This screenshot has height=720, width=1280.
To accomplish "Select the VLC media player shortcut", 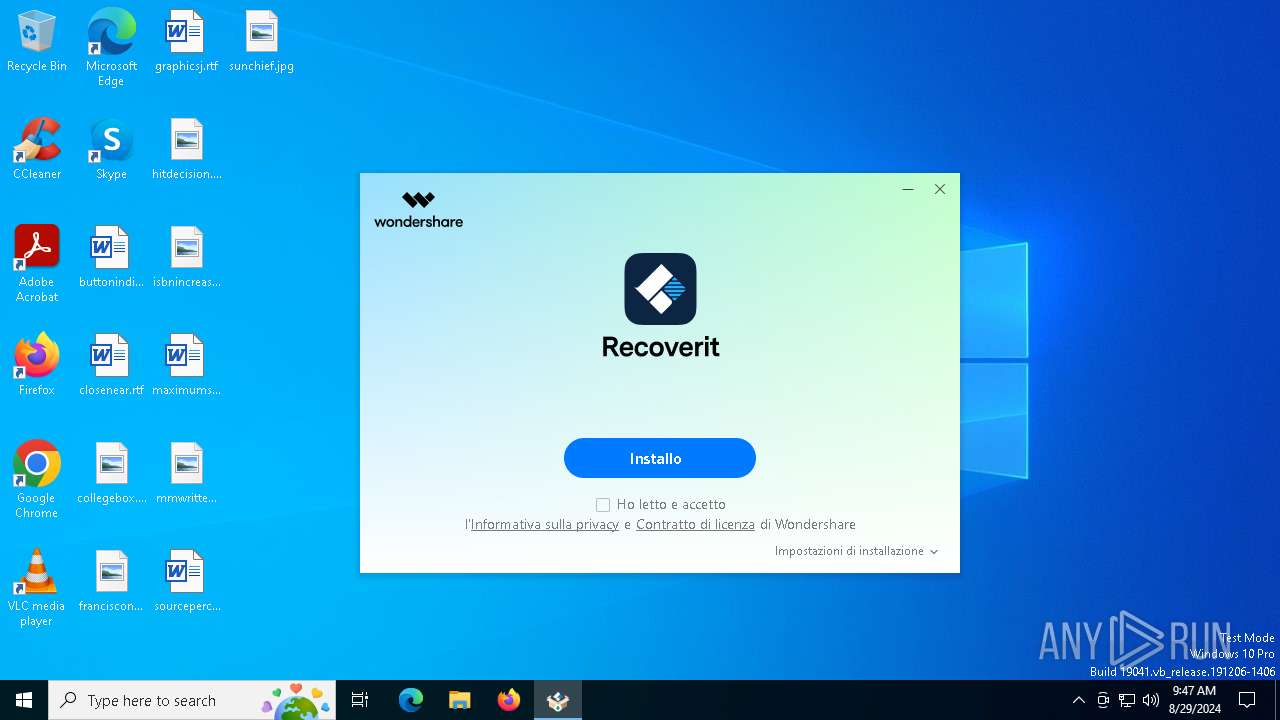I will 37,588.
